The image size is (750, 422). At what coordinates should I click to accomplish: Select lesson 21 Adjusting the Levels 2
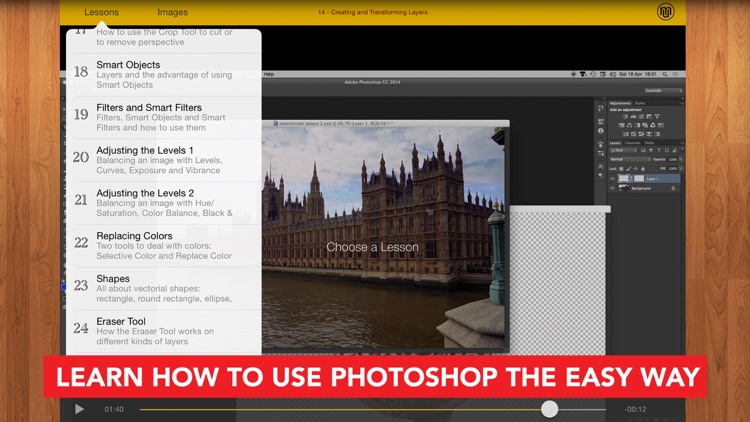point(164,203)
